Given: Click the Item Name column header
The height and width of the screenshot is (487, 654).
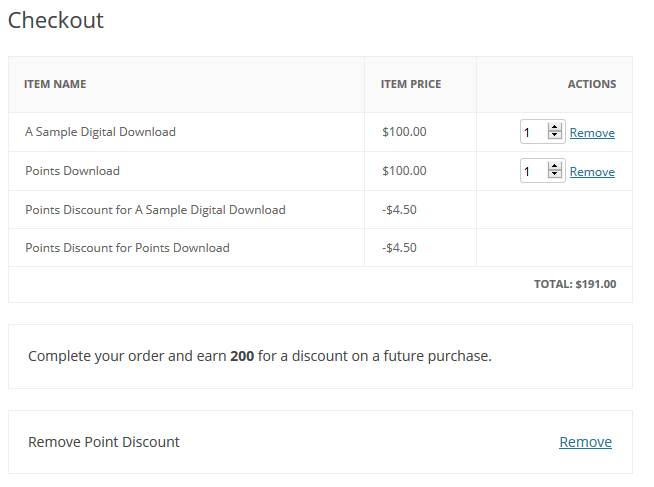Looking at the screenshot, I should 55,84.
